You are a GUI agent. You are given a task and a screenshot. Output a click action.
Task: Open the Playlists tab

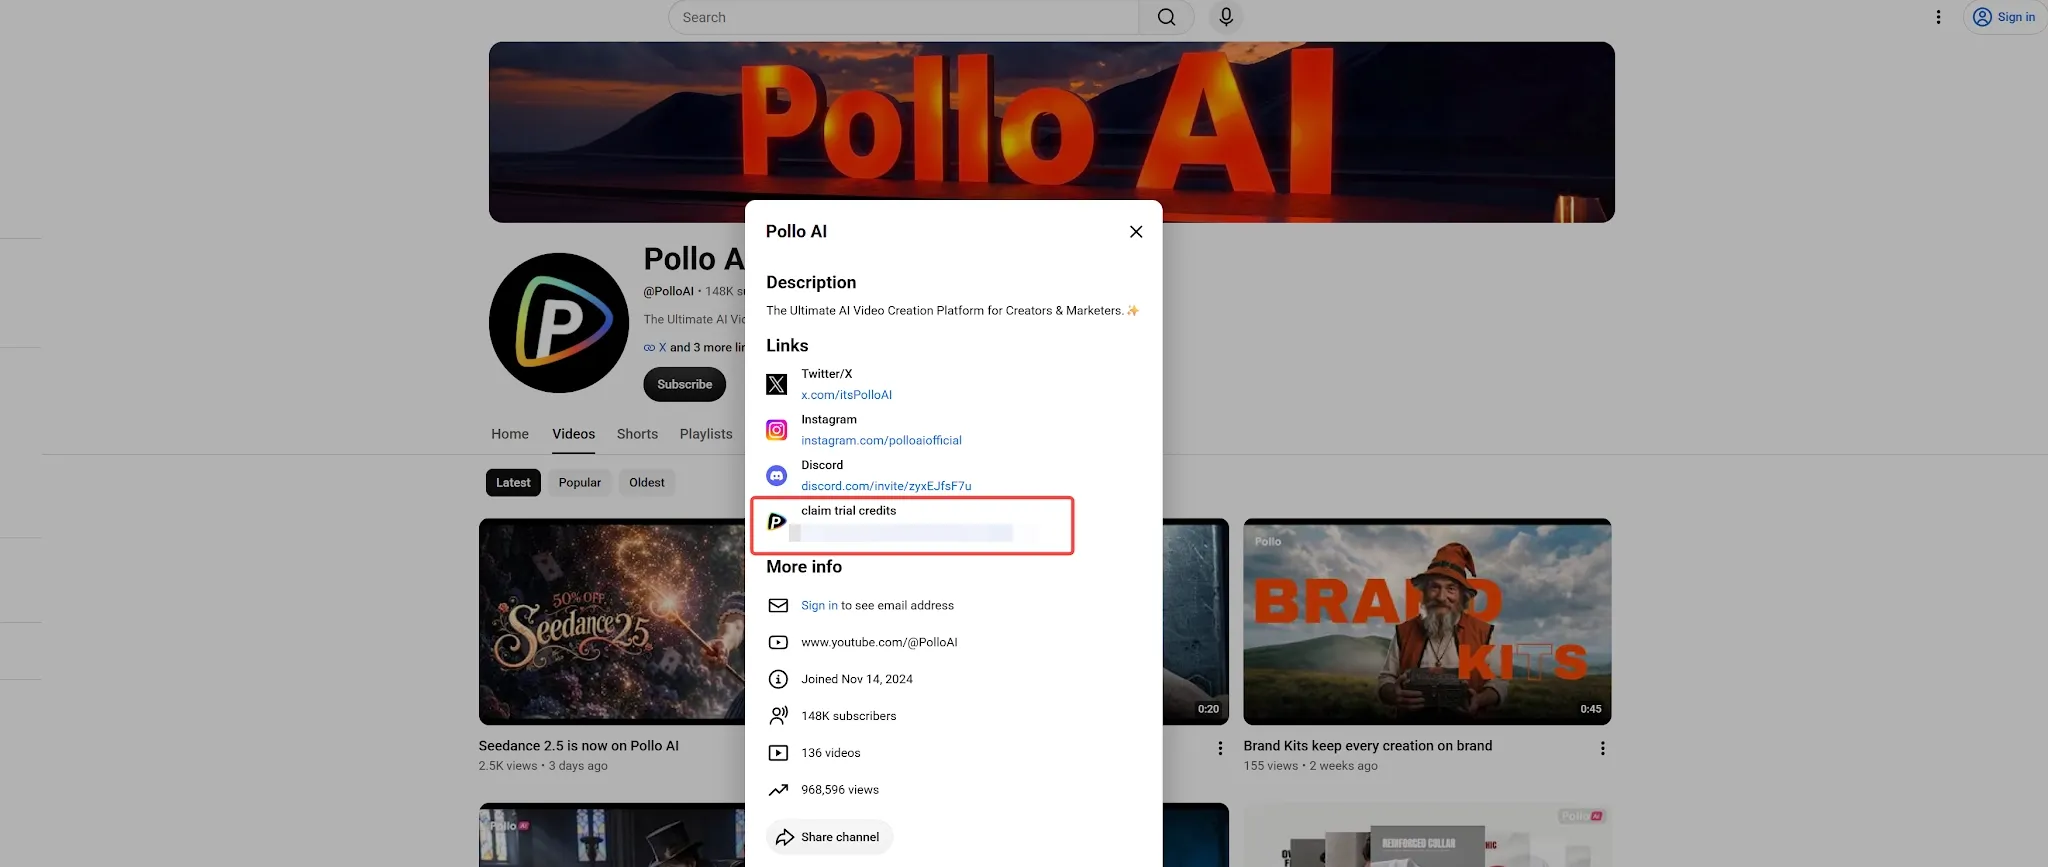(706, 434)
